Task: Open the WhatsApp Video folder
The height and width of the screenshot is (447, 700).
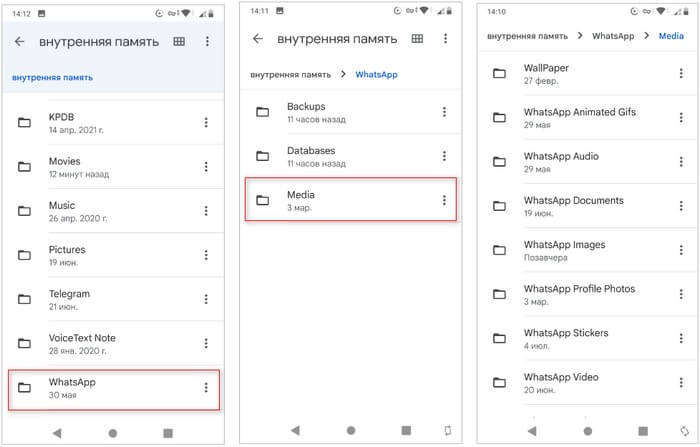Action: (x=588, y=383)
